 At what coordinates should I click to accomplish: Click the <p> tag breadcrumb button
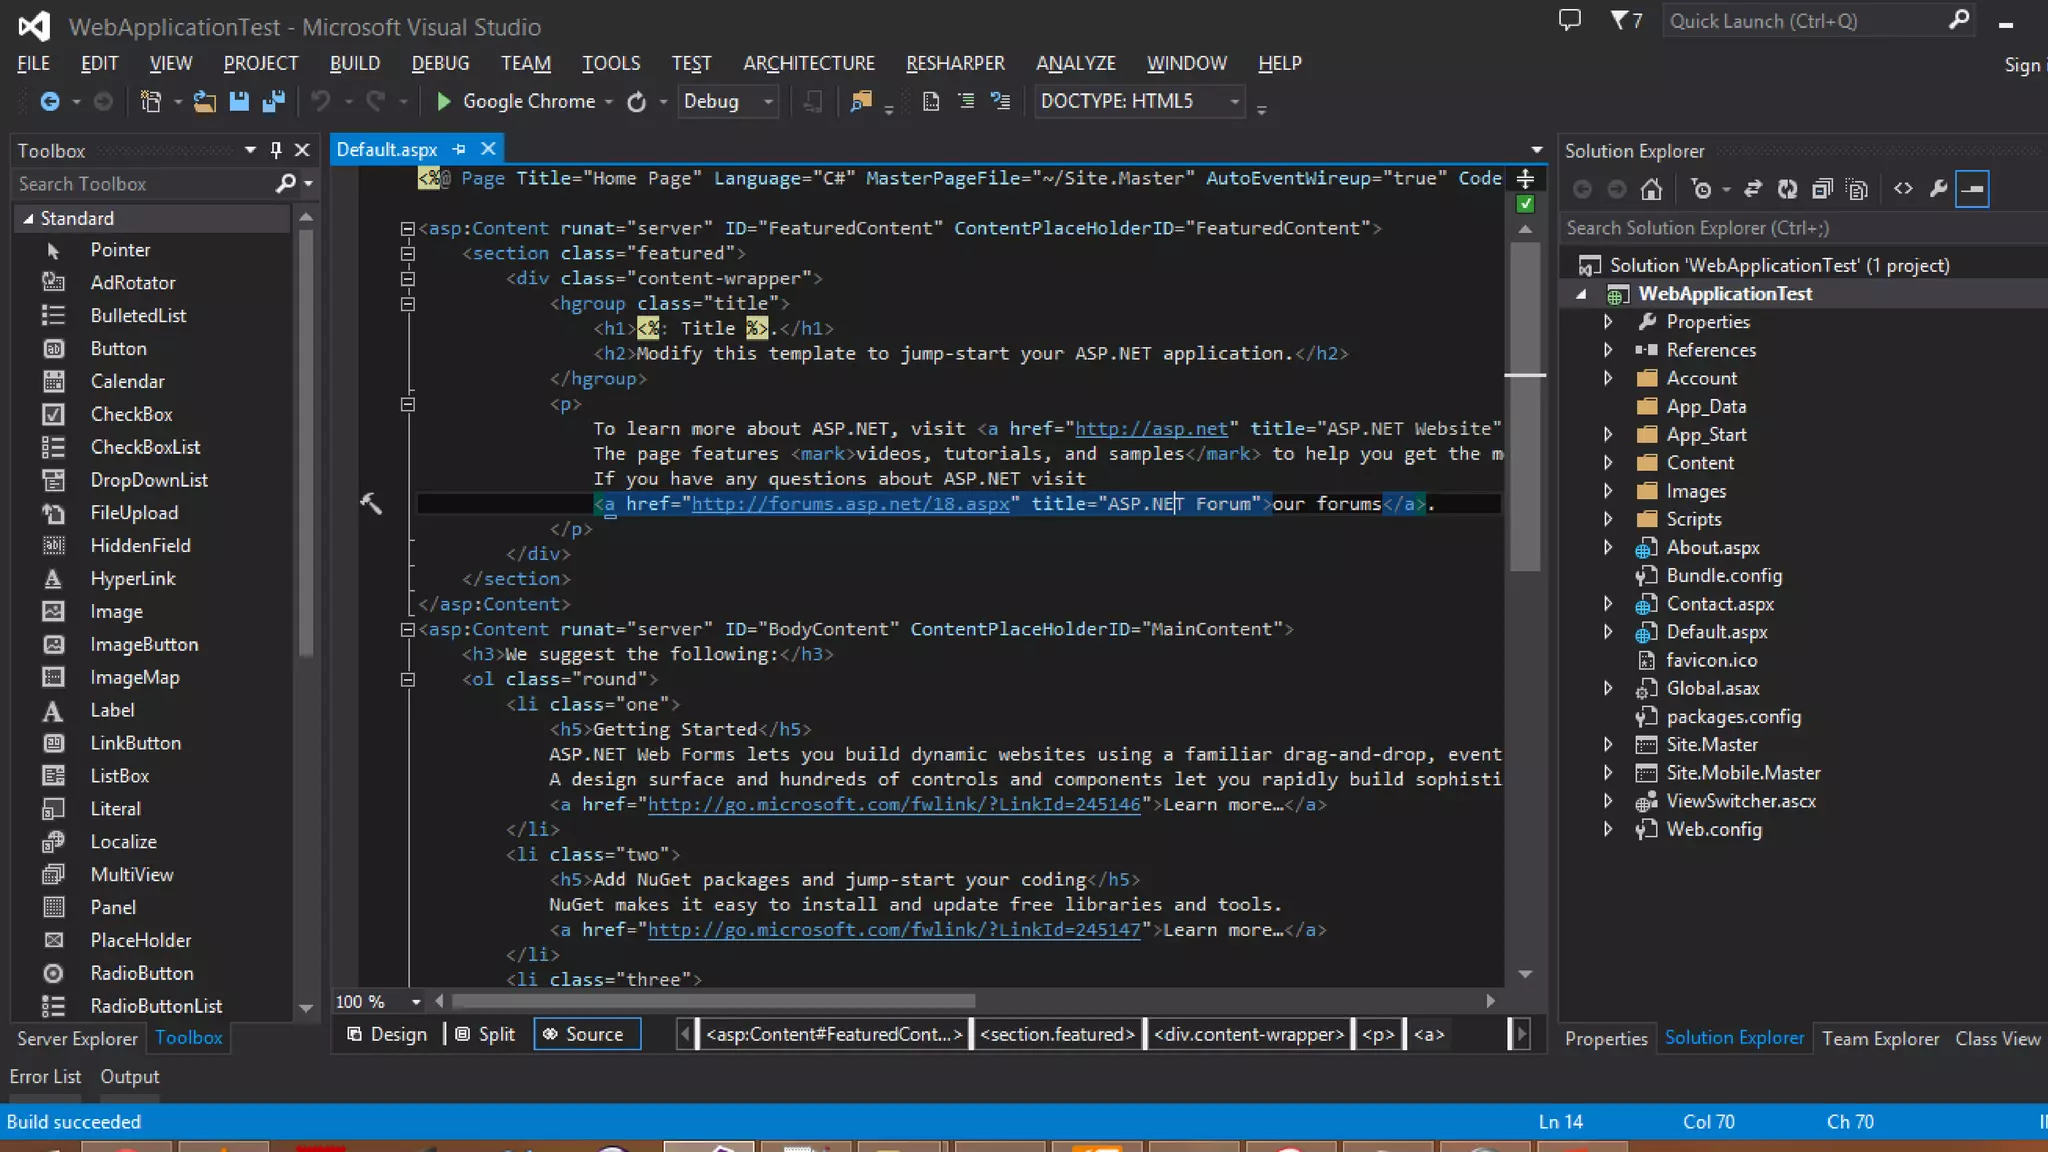coord(1378,1034)
